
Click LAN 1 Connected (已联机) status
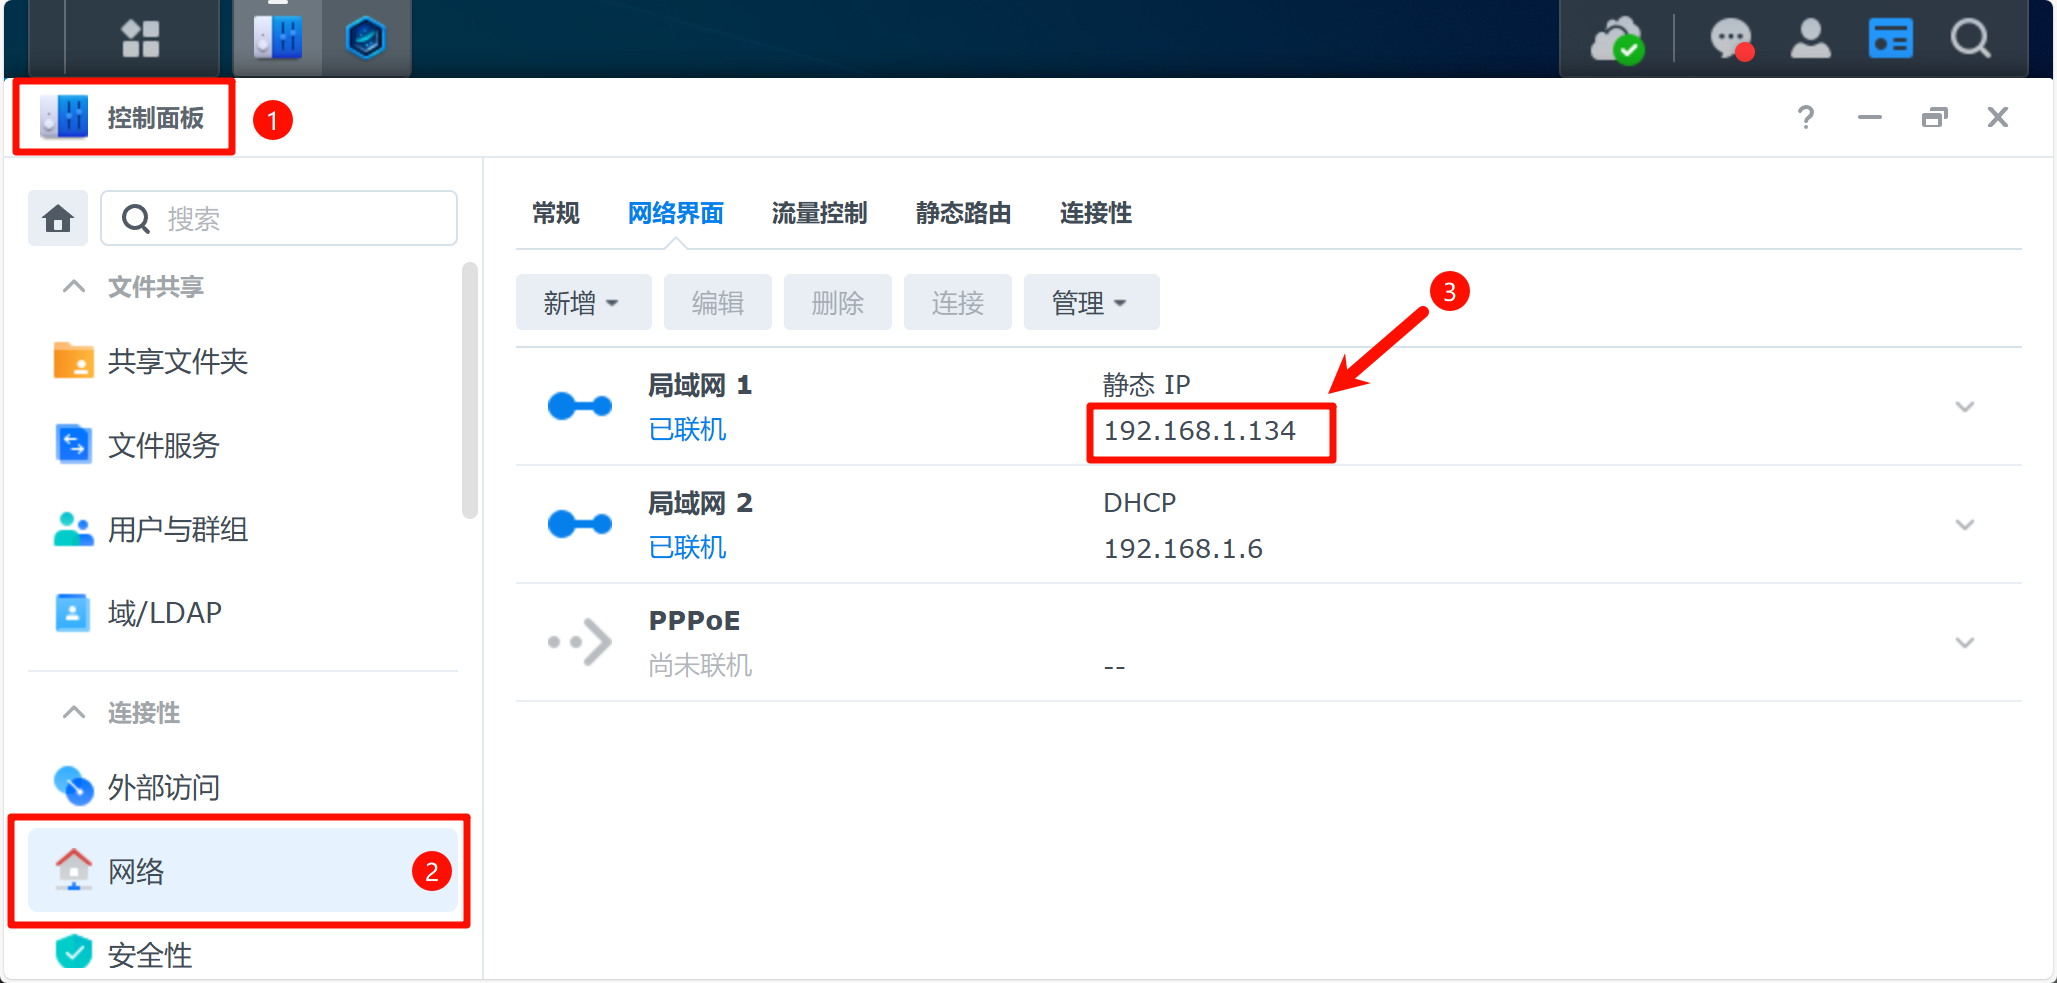click(x=687, y=430)
